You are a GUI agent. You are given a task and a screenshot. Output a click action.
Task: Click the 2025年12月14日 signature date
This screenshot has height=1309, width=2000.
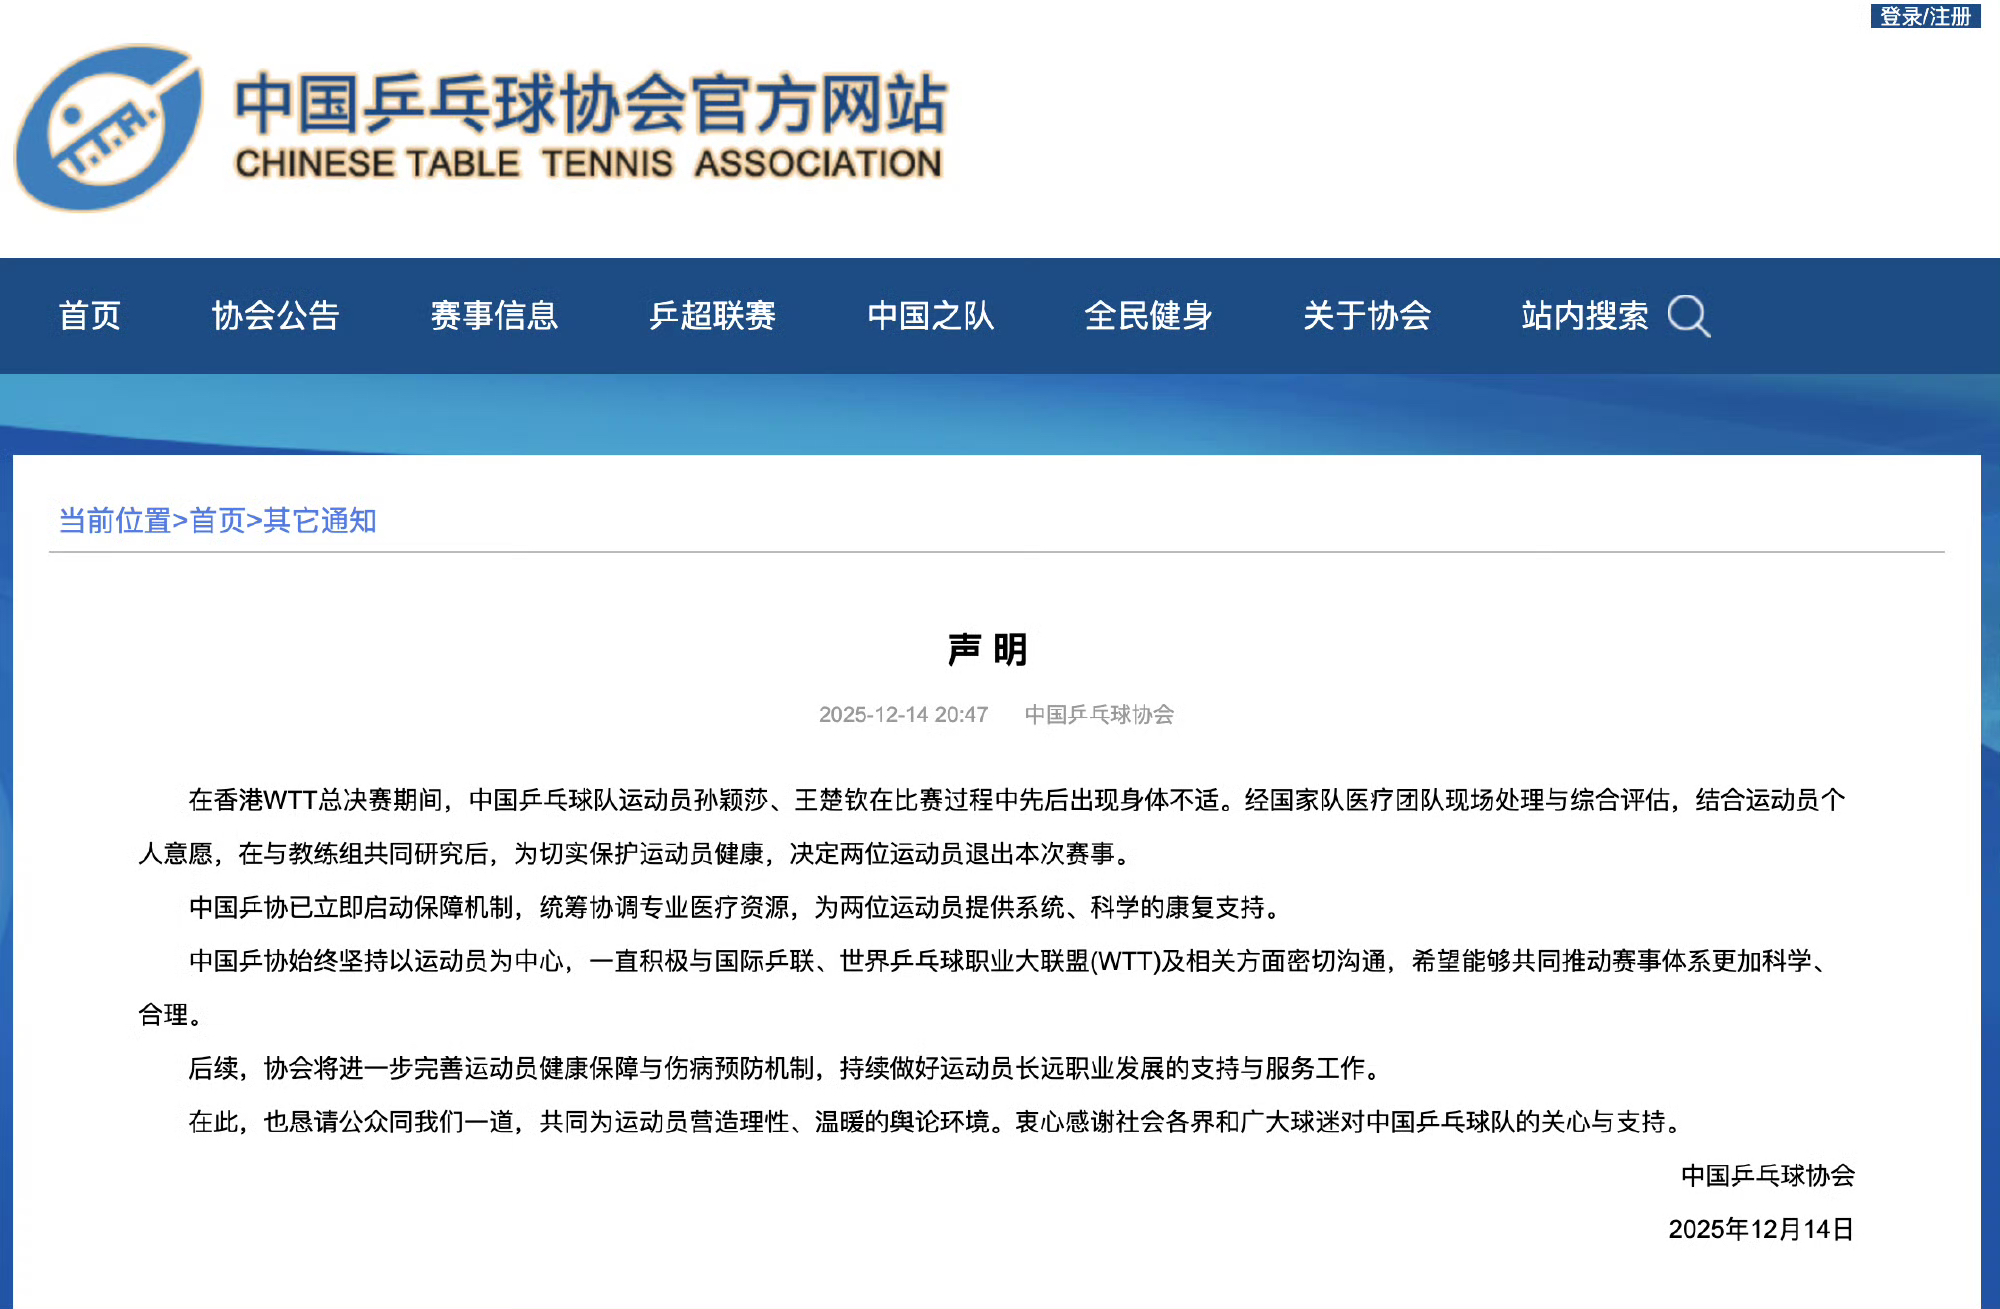tap(1760, 1229)
